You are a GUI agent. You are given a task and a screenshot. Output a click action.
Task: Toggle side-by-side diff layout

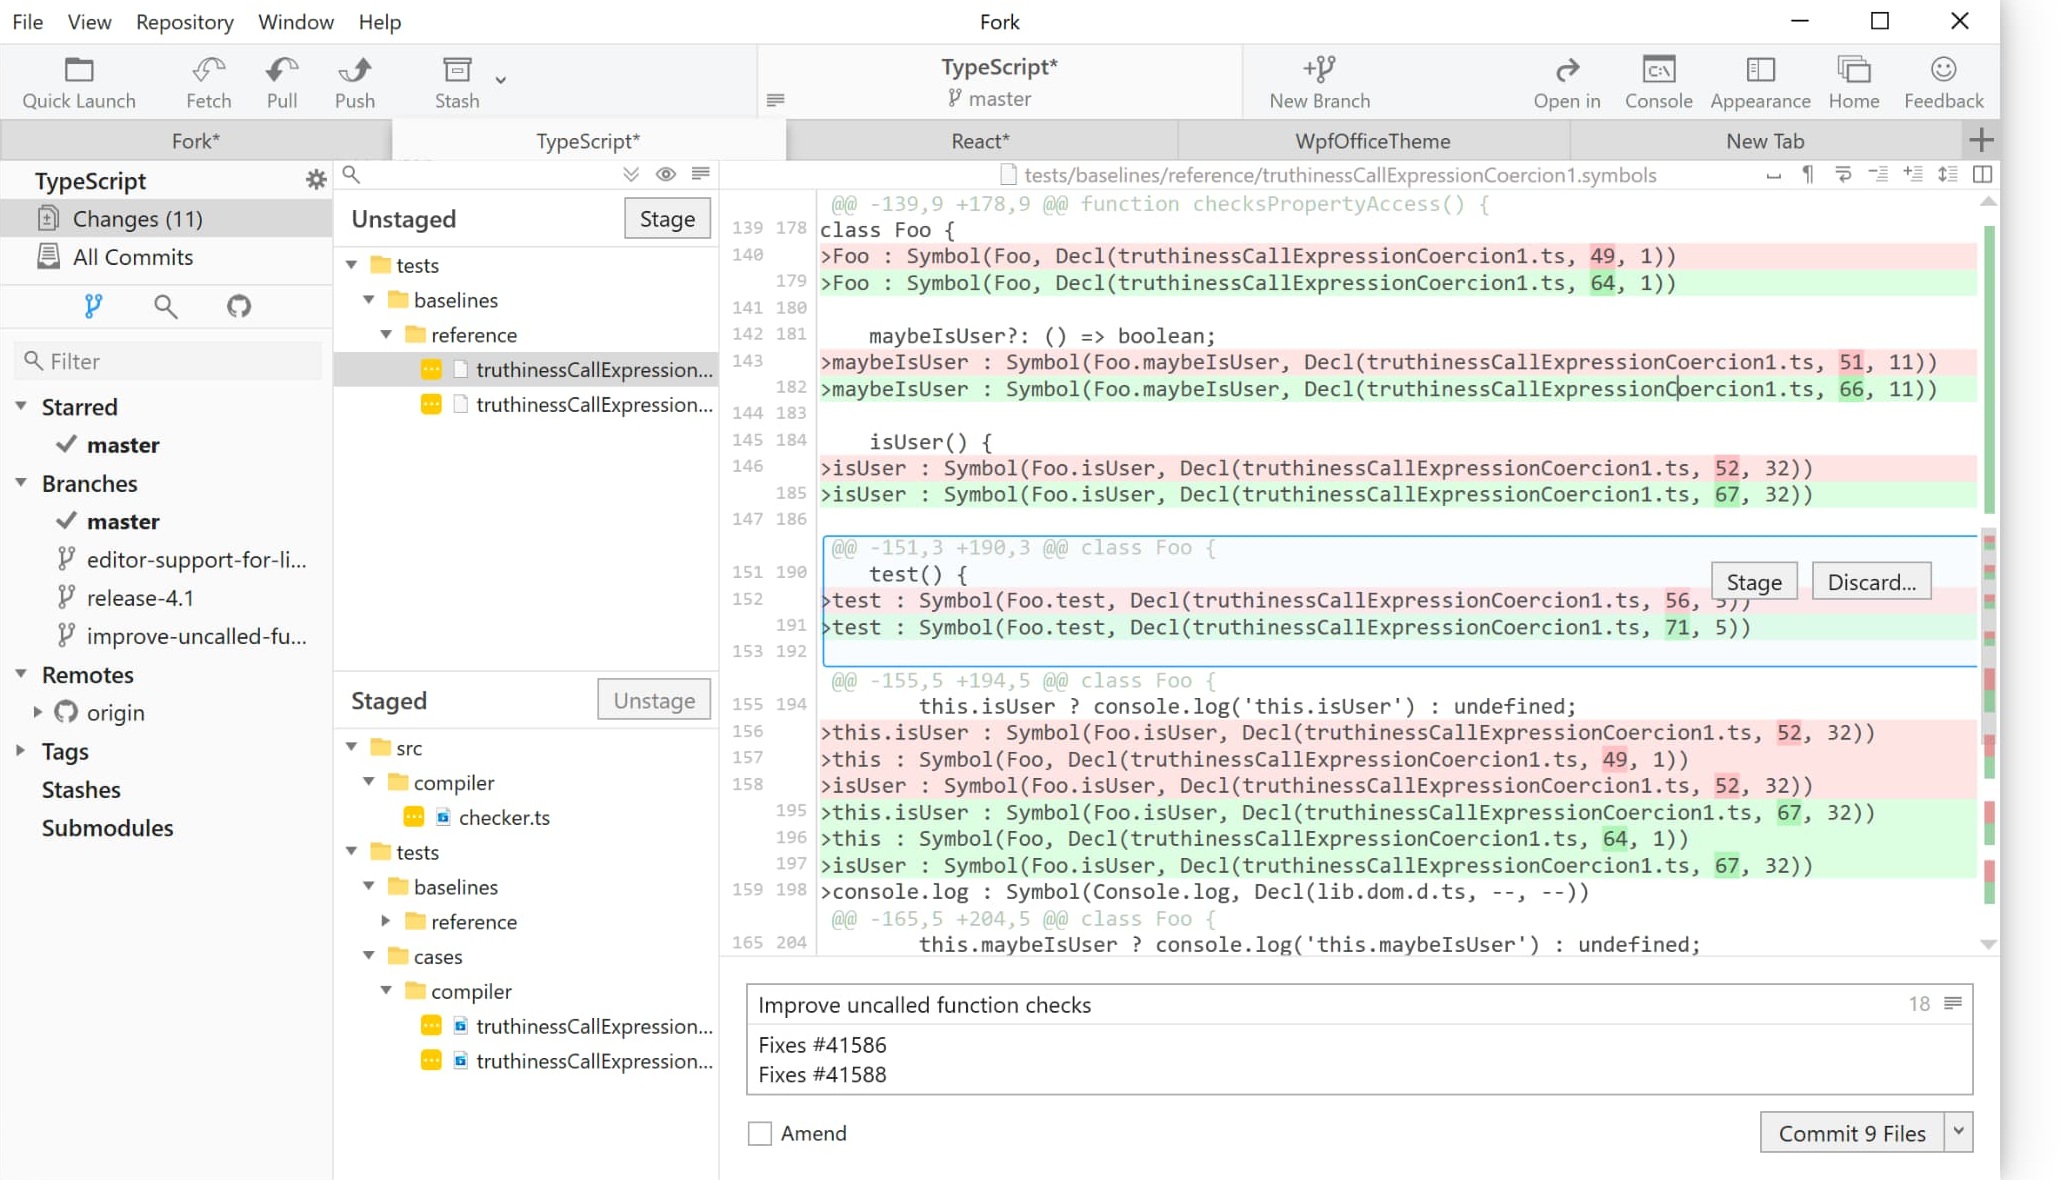tap(1982, 174)
